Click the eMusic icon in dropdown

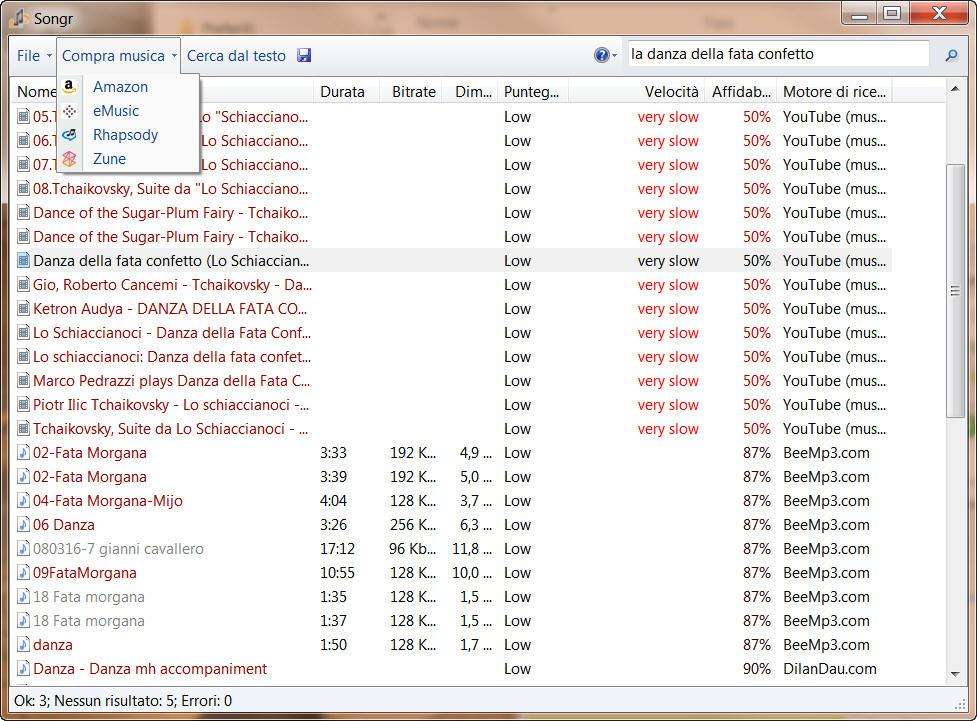(x=70, y=111)
